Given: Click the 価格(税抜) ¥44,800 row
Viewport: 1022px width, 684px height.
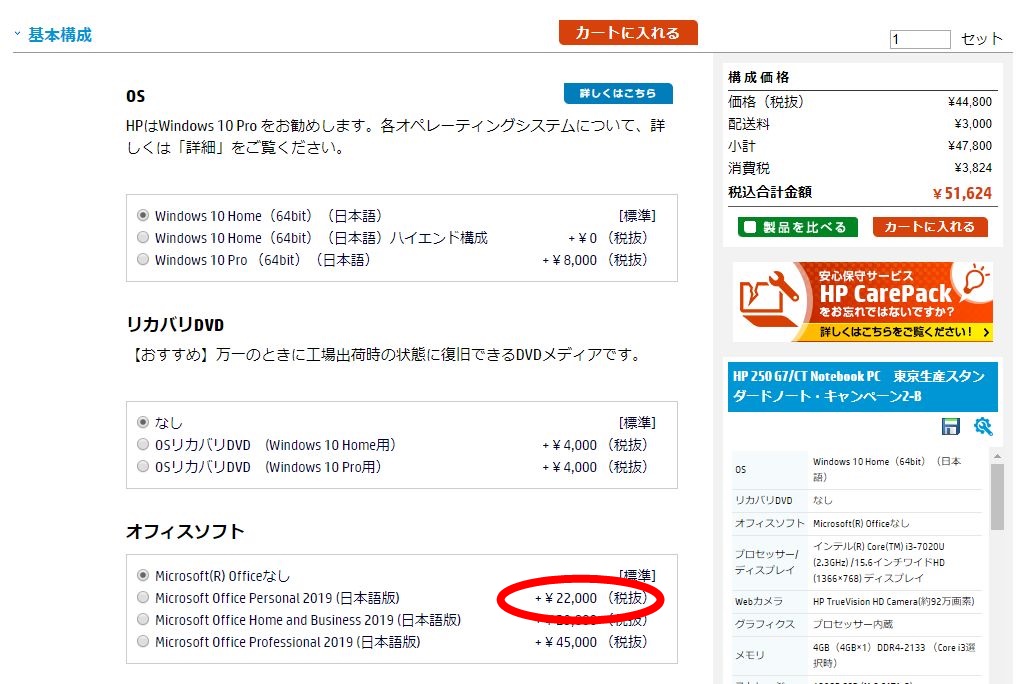Looking at the screenshot, I should 860,102.
